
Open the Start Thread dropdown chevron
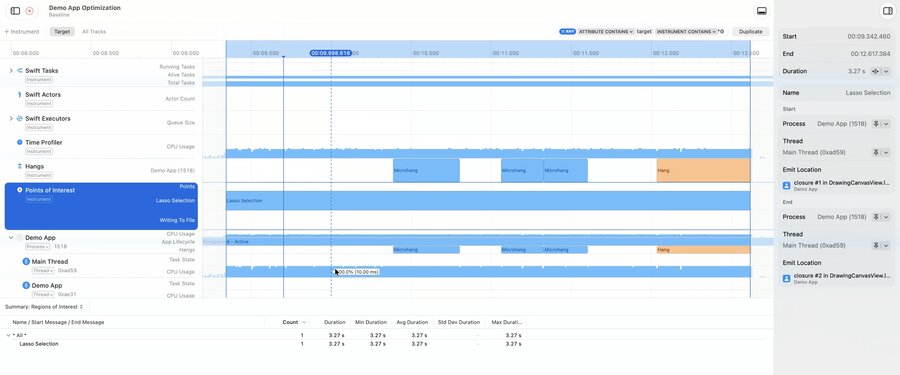pos(886,152)
